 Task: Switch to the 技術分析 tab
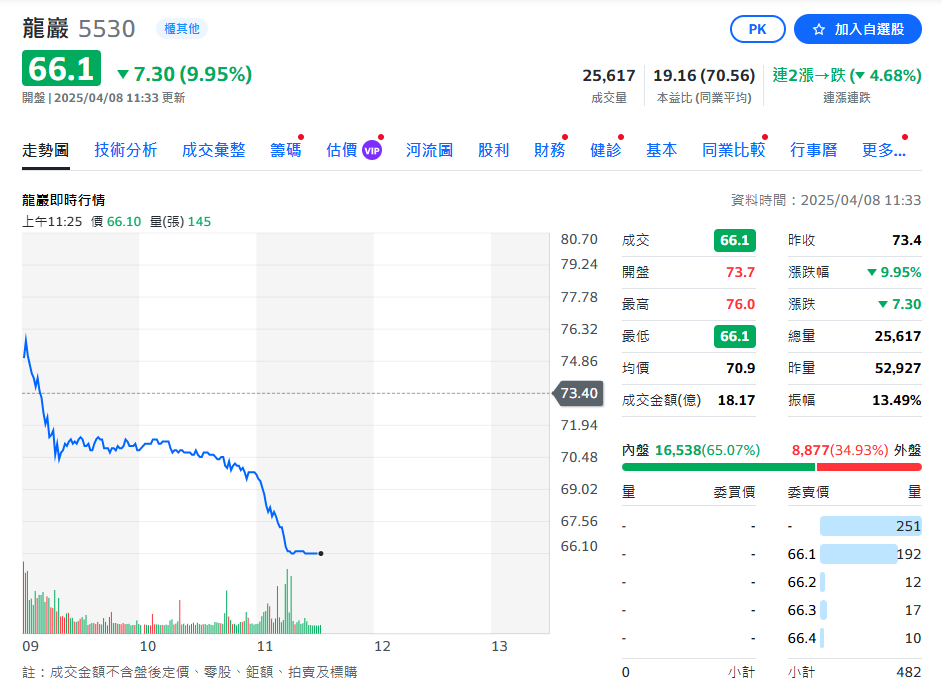[x=126, y=150]
